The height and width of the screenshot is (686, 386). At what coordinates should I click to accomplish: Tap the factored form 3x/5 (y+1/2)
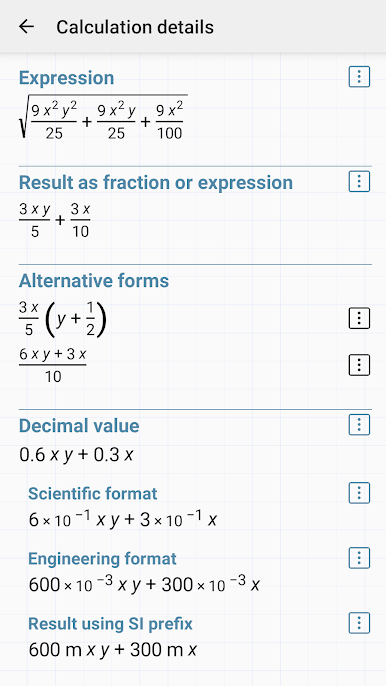click(x=63, y=318)
